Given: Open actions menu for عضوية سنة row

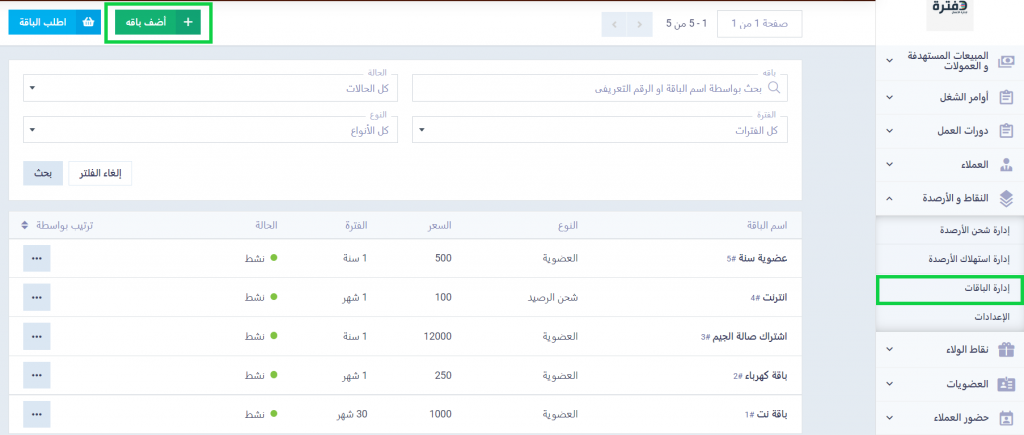Looking at the screenshot, I should pos(37,258).
